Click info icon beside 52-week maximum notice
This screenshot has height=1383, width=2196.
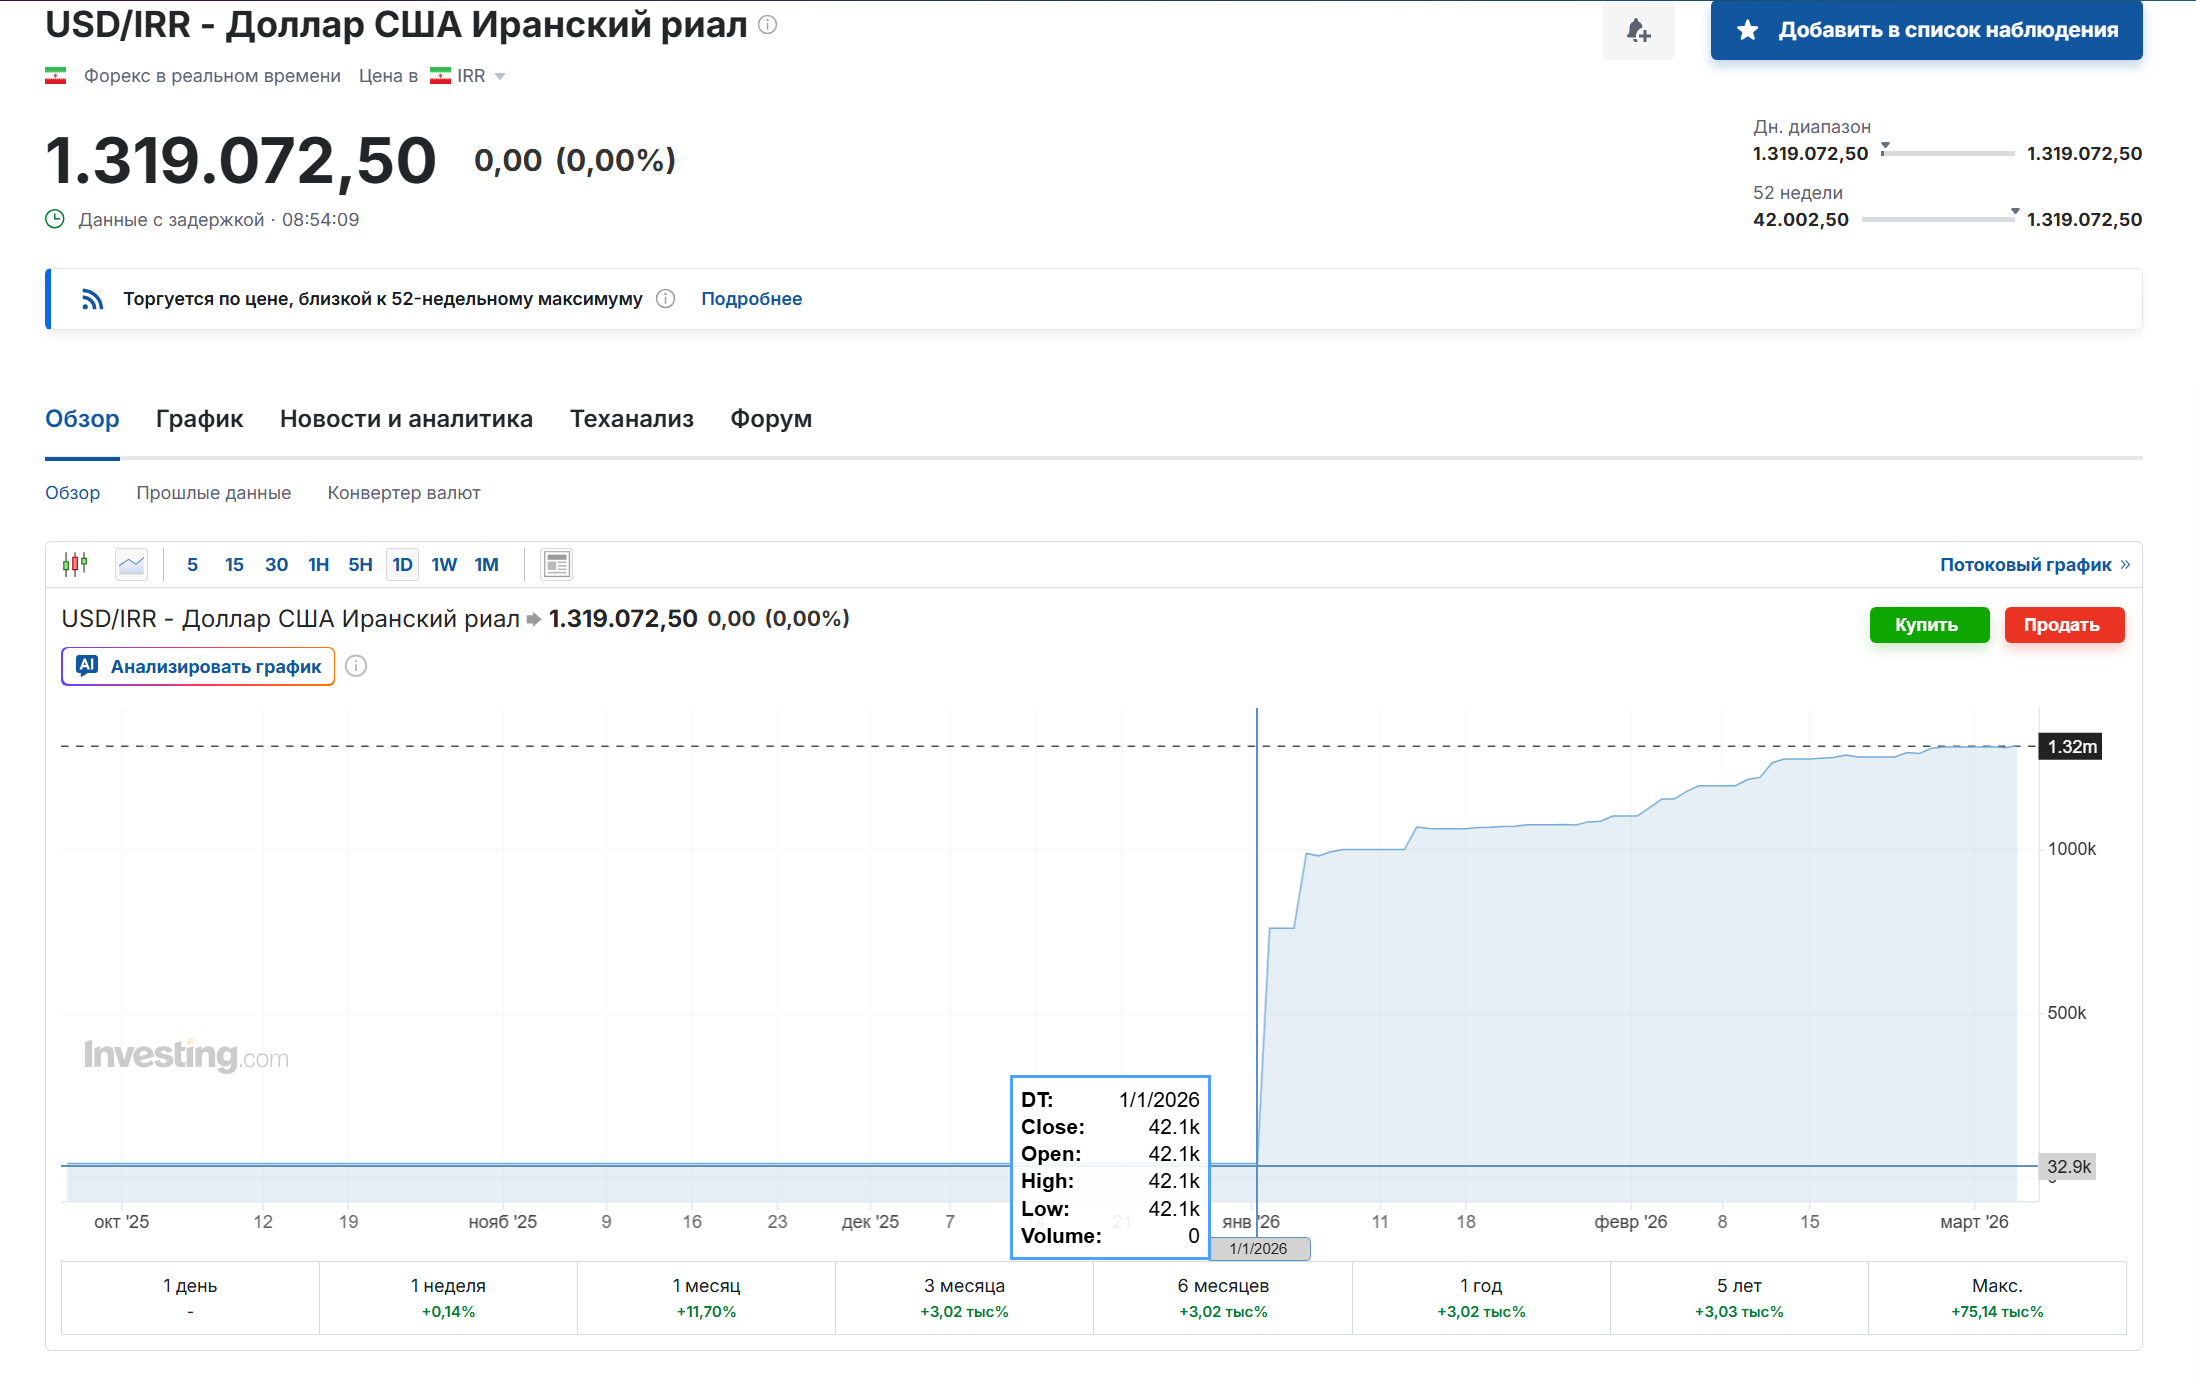click(x=665, y=299)
